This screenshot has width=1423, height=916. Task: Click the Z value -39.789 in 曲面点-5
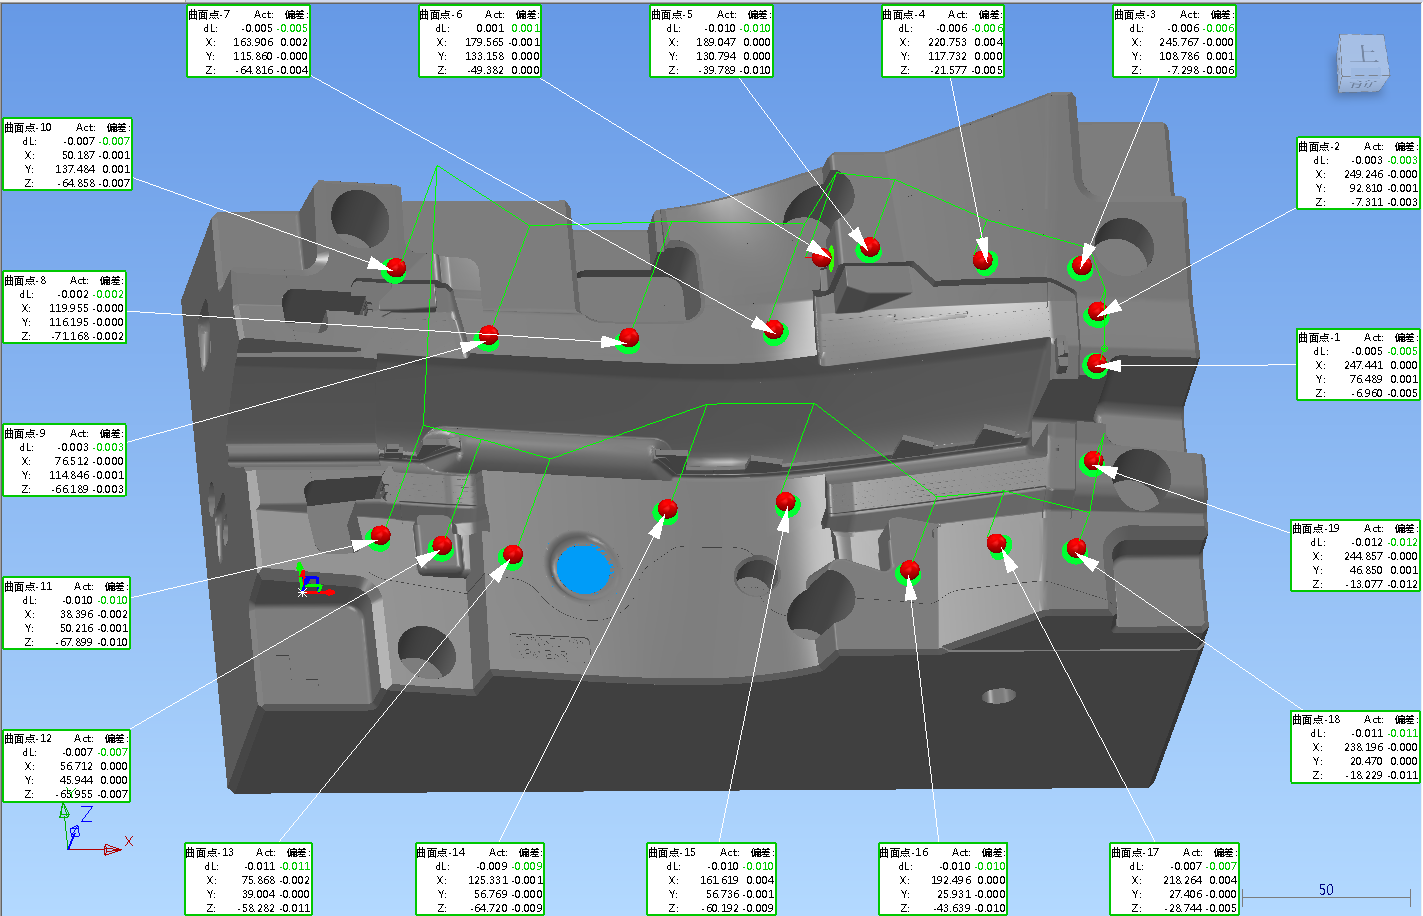click(x=717, y=70)
